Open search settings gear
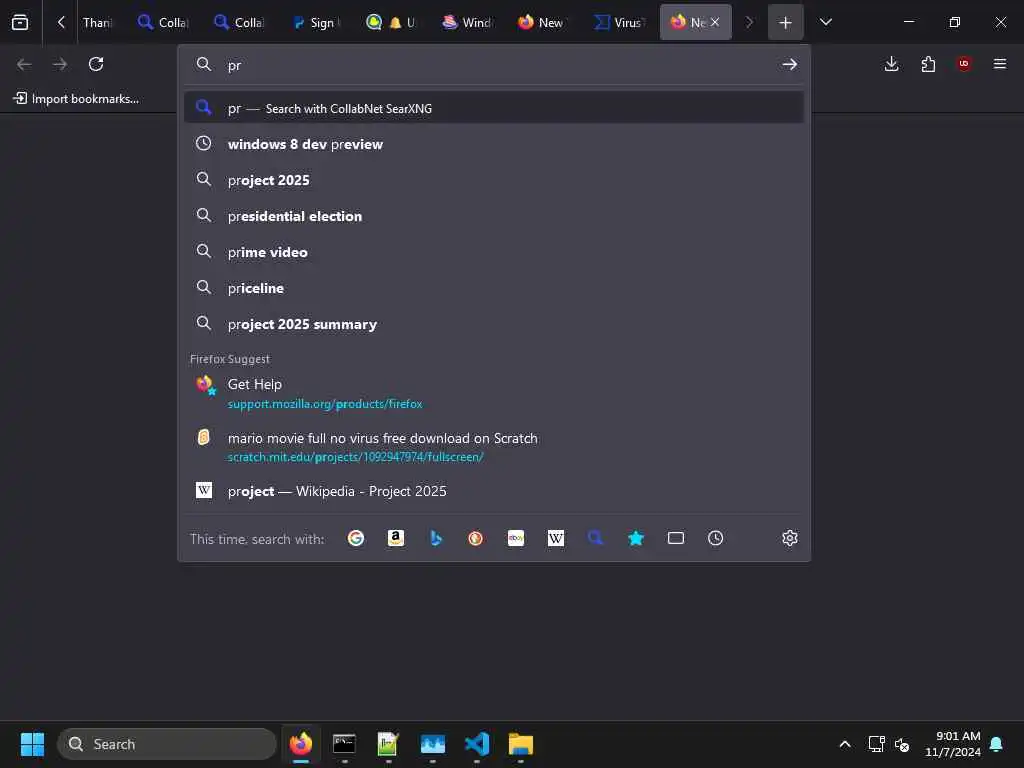 click(790, 538)
